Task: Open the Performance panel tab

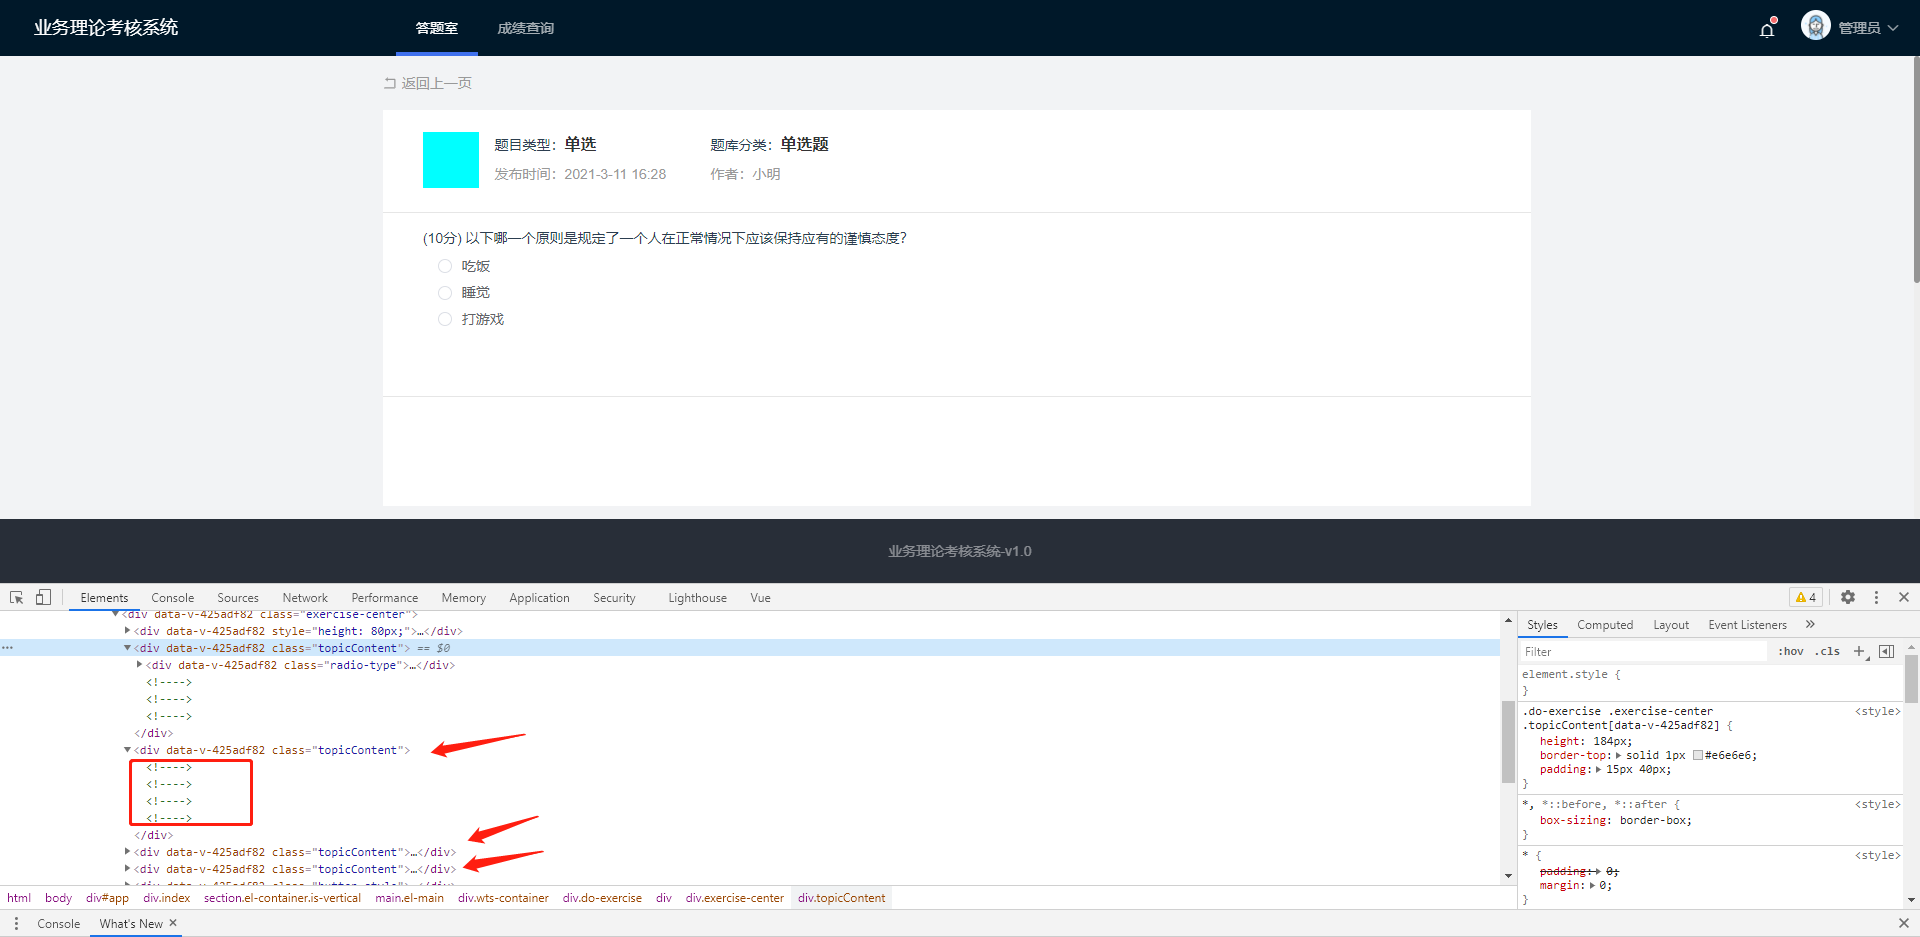Action: [x=385, y=598]
